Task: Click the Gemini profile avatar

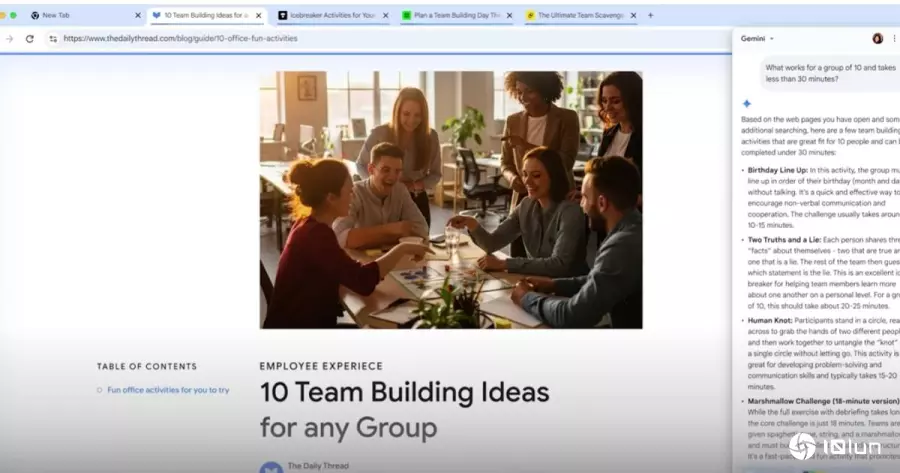Action: (x=877, y=38)
